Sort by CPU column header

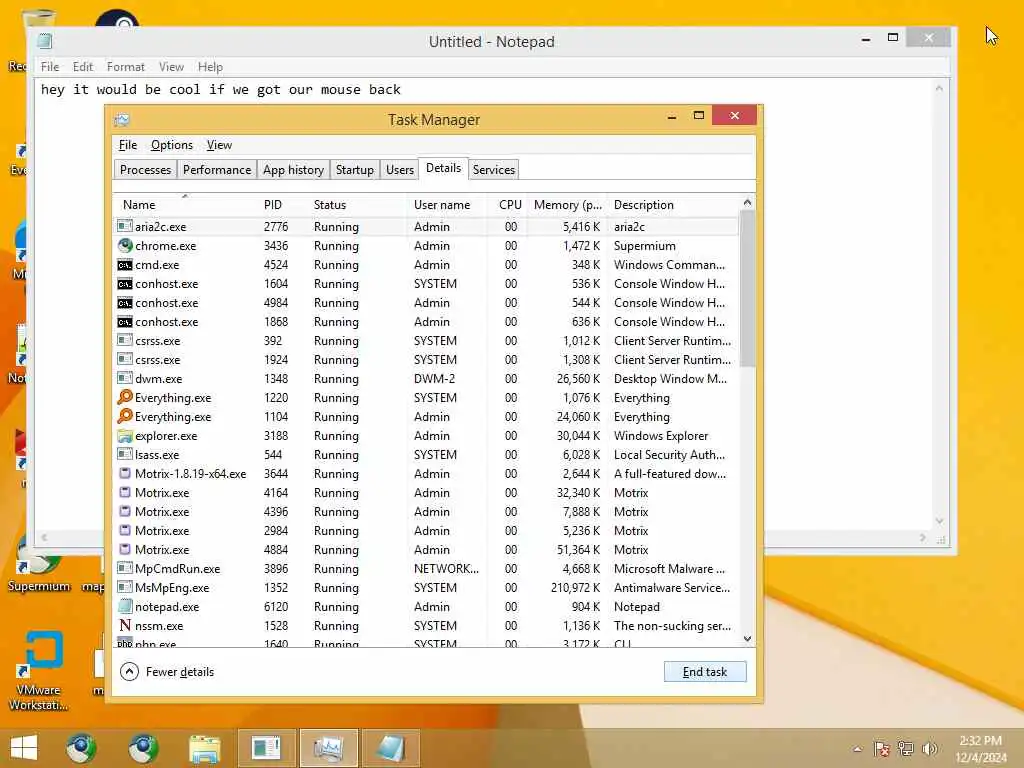(x=507, y=204)
